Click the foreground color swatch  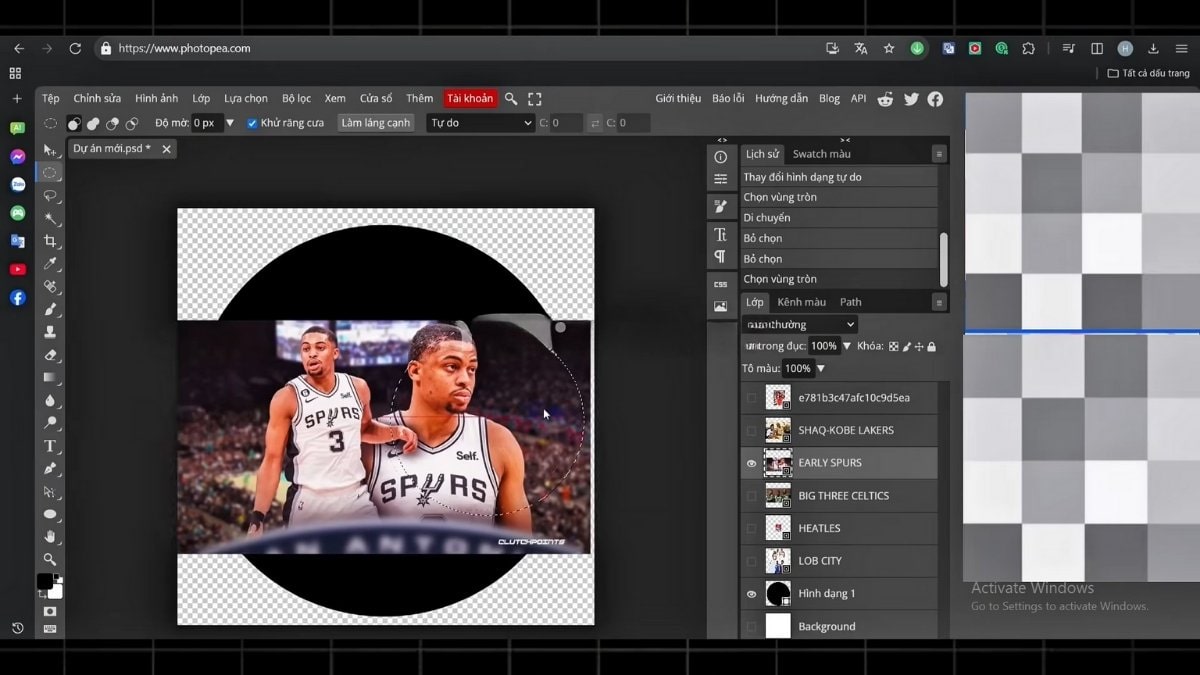[x=44, y=582]
